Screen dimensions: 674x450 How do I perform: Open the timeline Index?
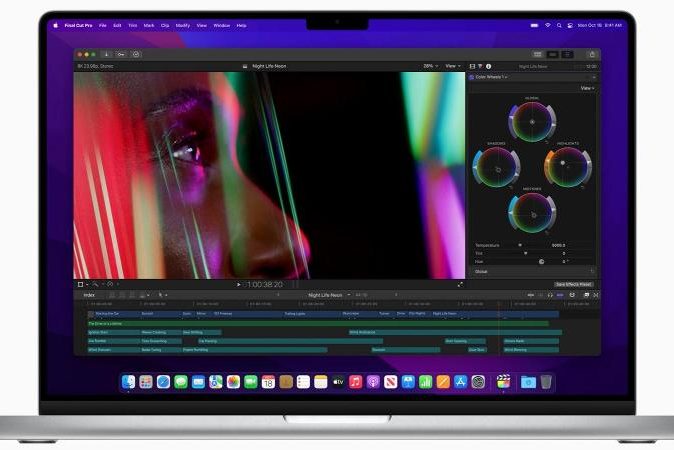point(89,295)
